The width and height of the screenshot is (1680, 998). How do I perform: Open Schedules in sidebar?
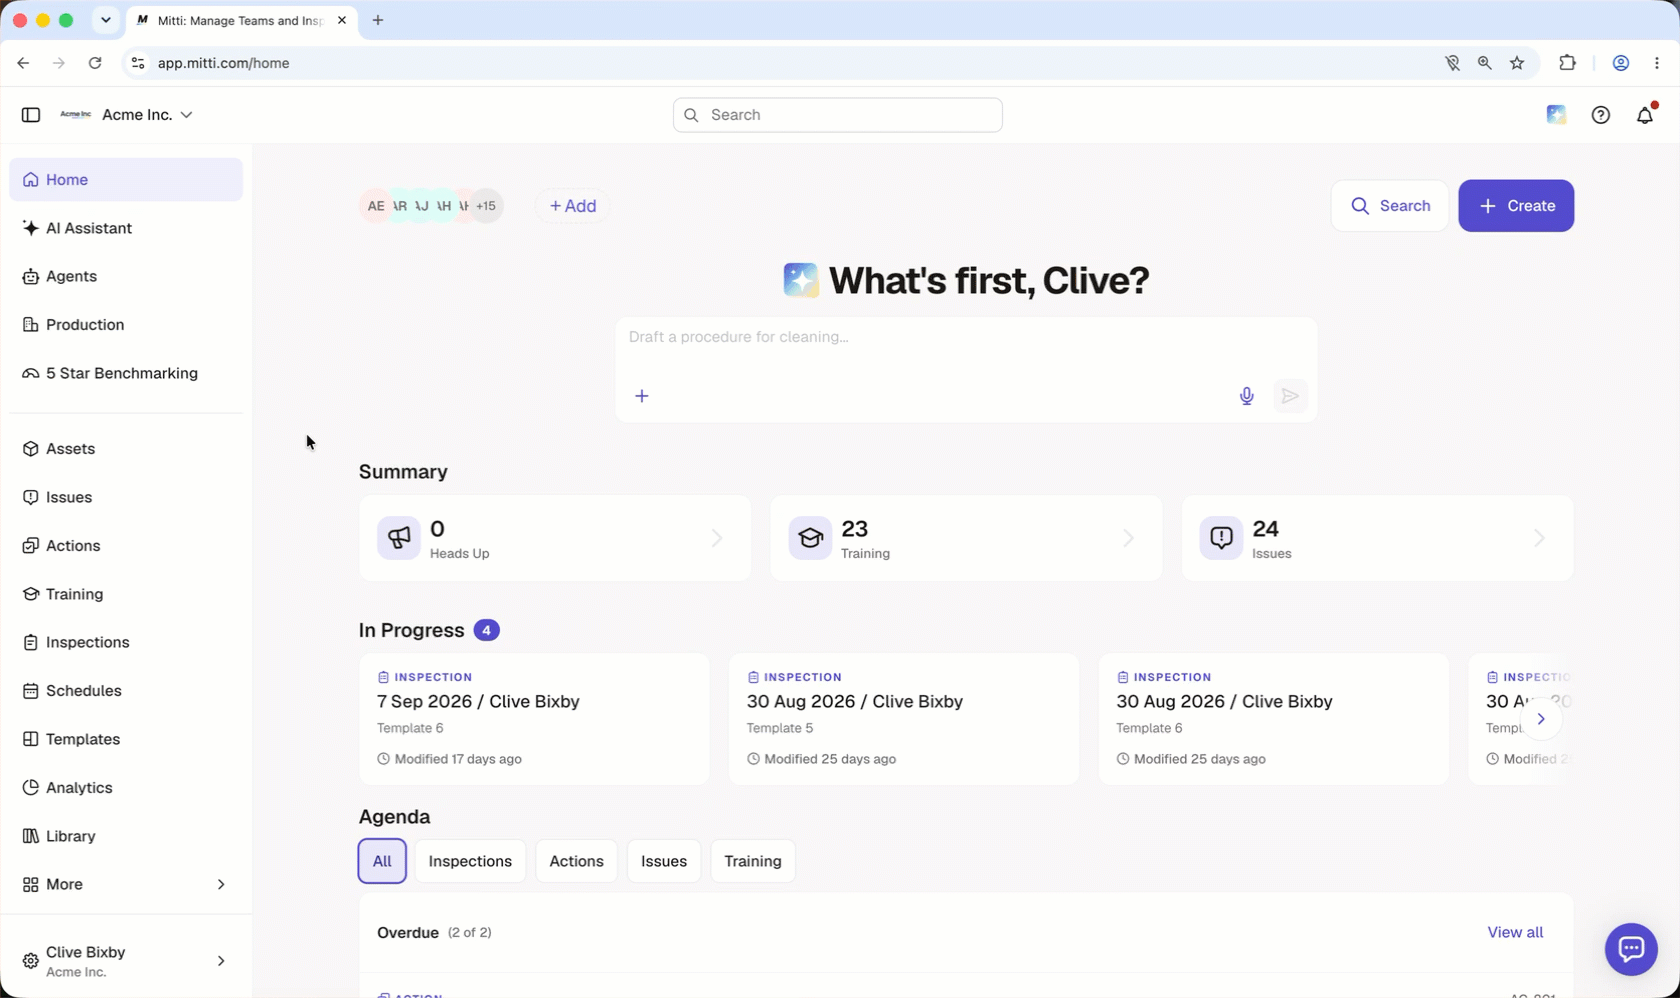[126, 691]
